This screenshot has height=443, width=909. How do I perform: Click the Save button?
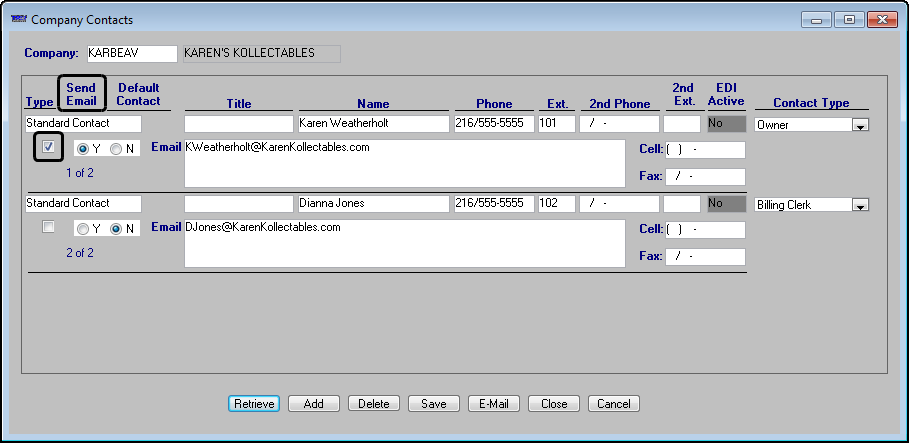434,404
